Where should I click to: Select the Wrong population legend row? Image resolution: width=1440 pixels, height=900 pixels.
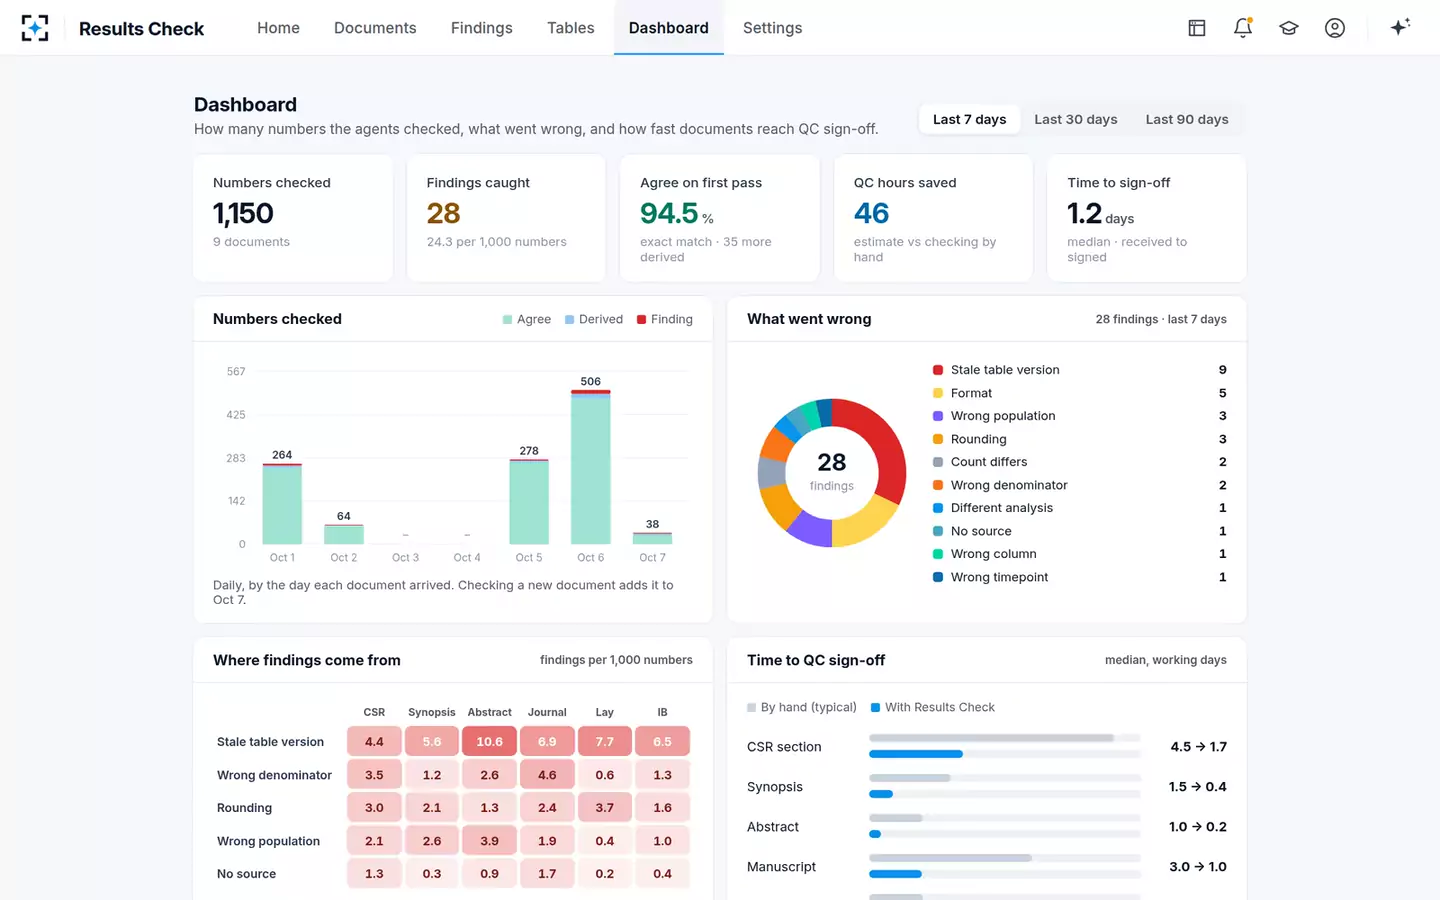click(x=1080, y=416)
